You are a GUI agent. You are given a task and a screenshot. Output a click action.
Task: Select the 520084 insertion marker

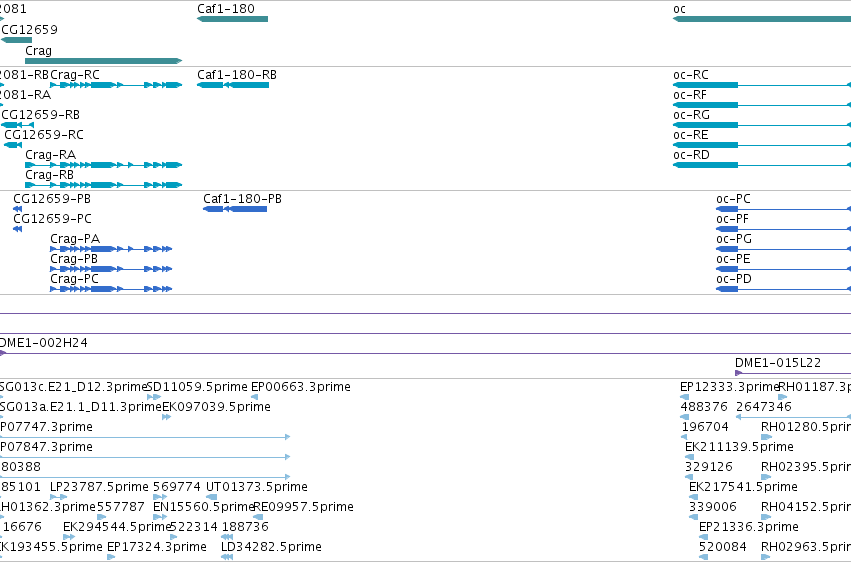tap(703, 557)
